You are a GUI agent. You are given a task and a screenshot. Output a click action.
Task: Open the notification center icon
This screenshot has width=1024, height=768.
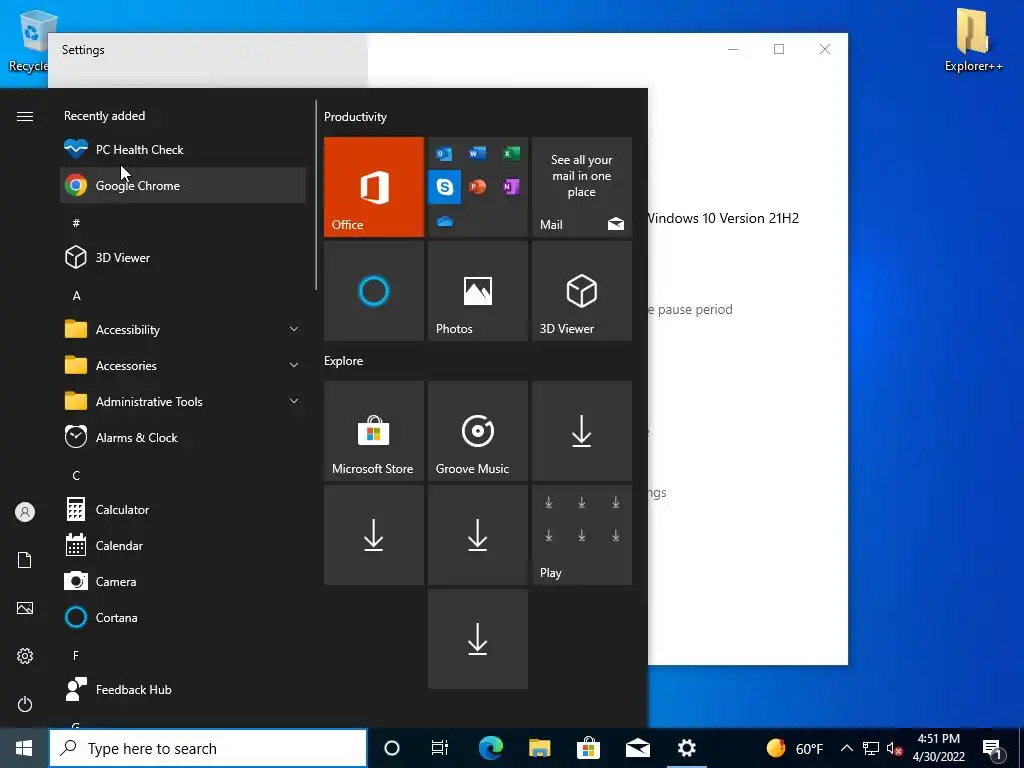[993, 748]
